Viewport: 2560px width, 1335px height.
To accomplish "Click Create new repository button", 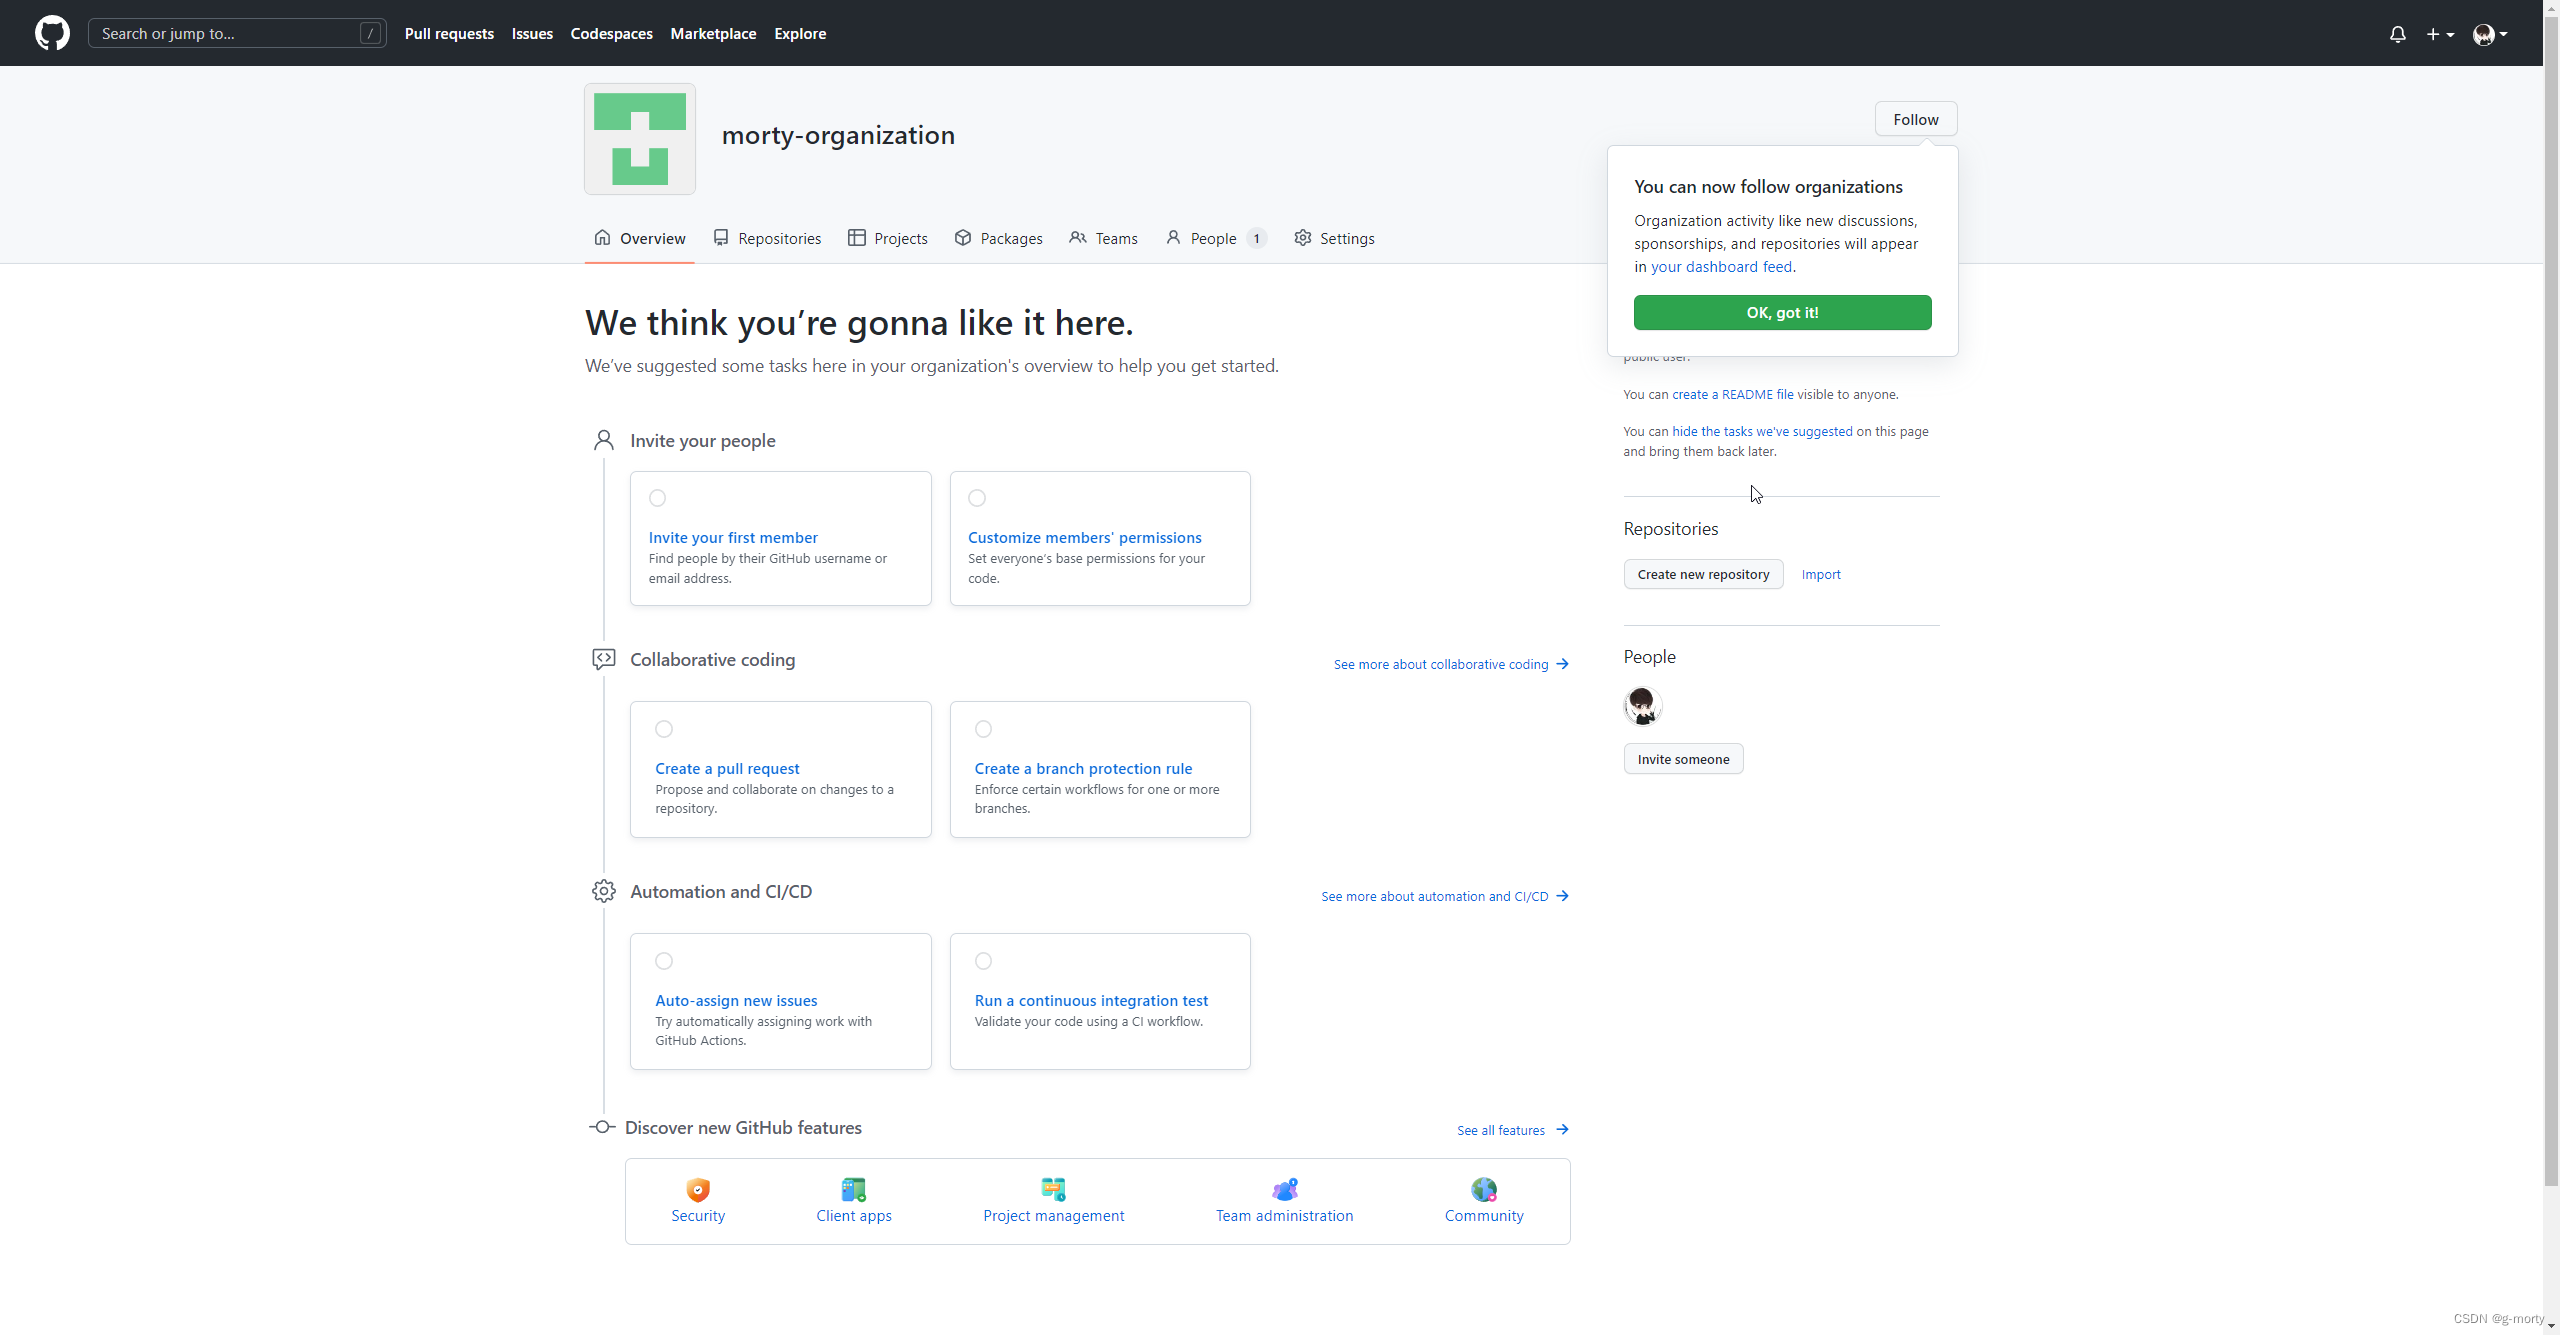I will click(x=1703, y=574).
